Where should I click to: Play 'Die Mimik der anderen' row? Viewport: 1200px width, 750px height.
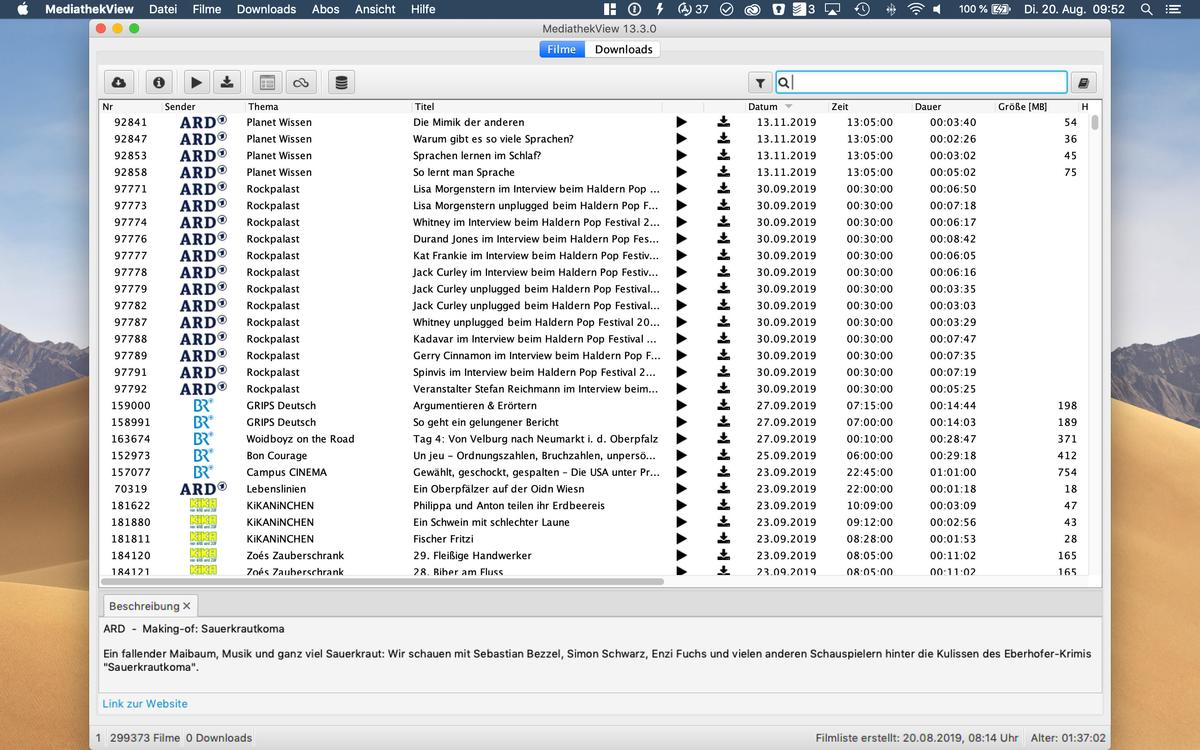click(682, 122)
